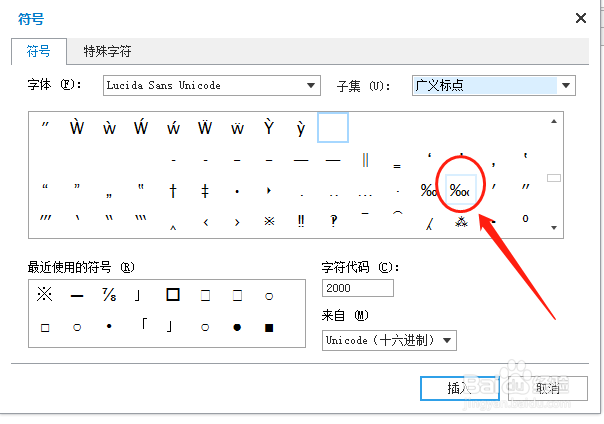Click the 取消 (Cancel) button
The width and height of the screenshot is (604, 424).
point(548,388)
